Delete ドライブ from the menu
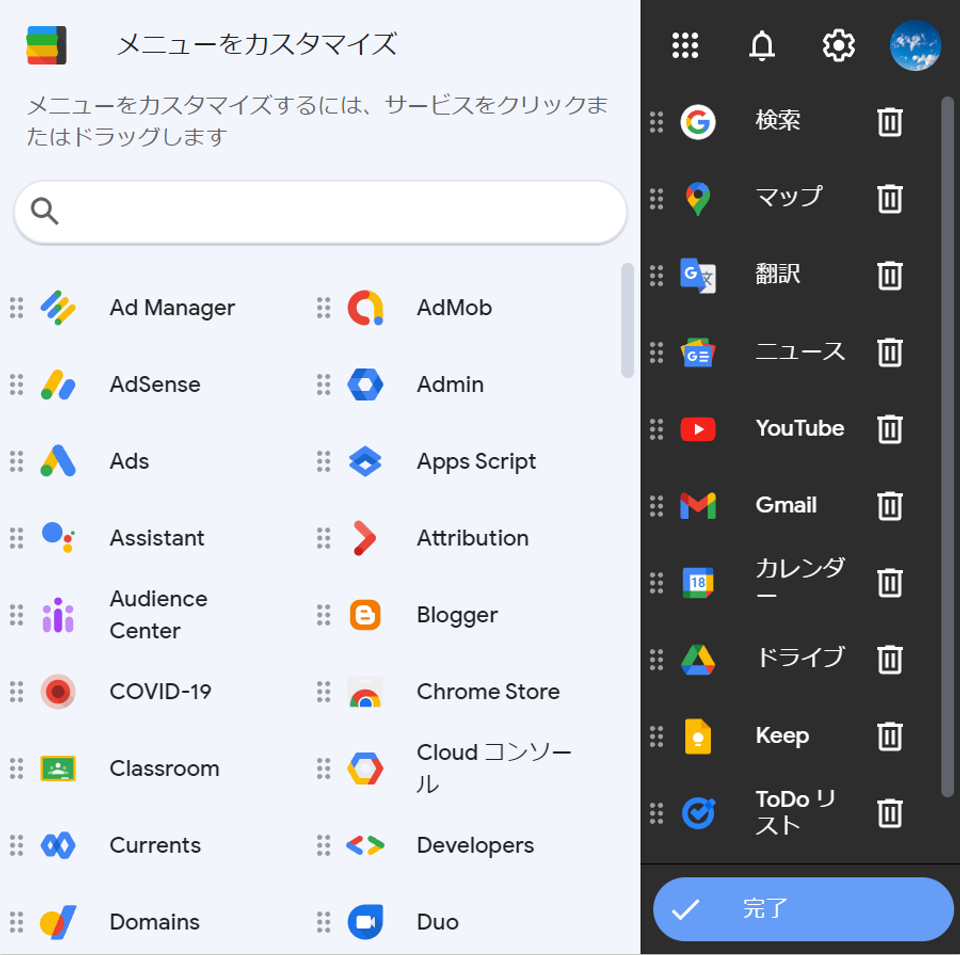 890,659
